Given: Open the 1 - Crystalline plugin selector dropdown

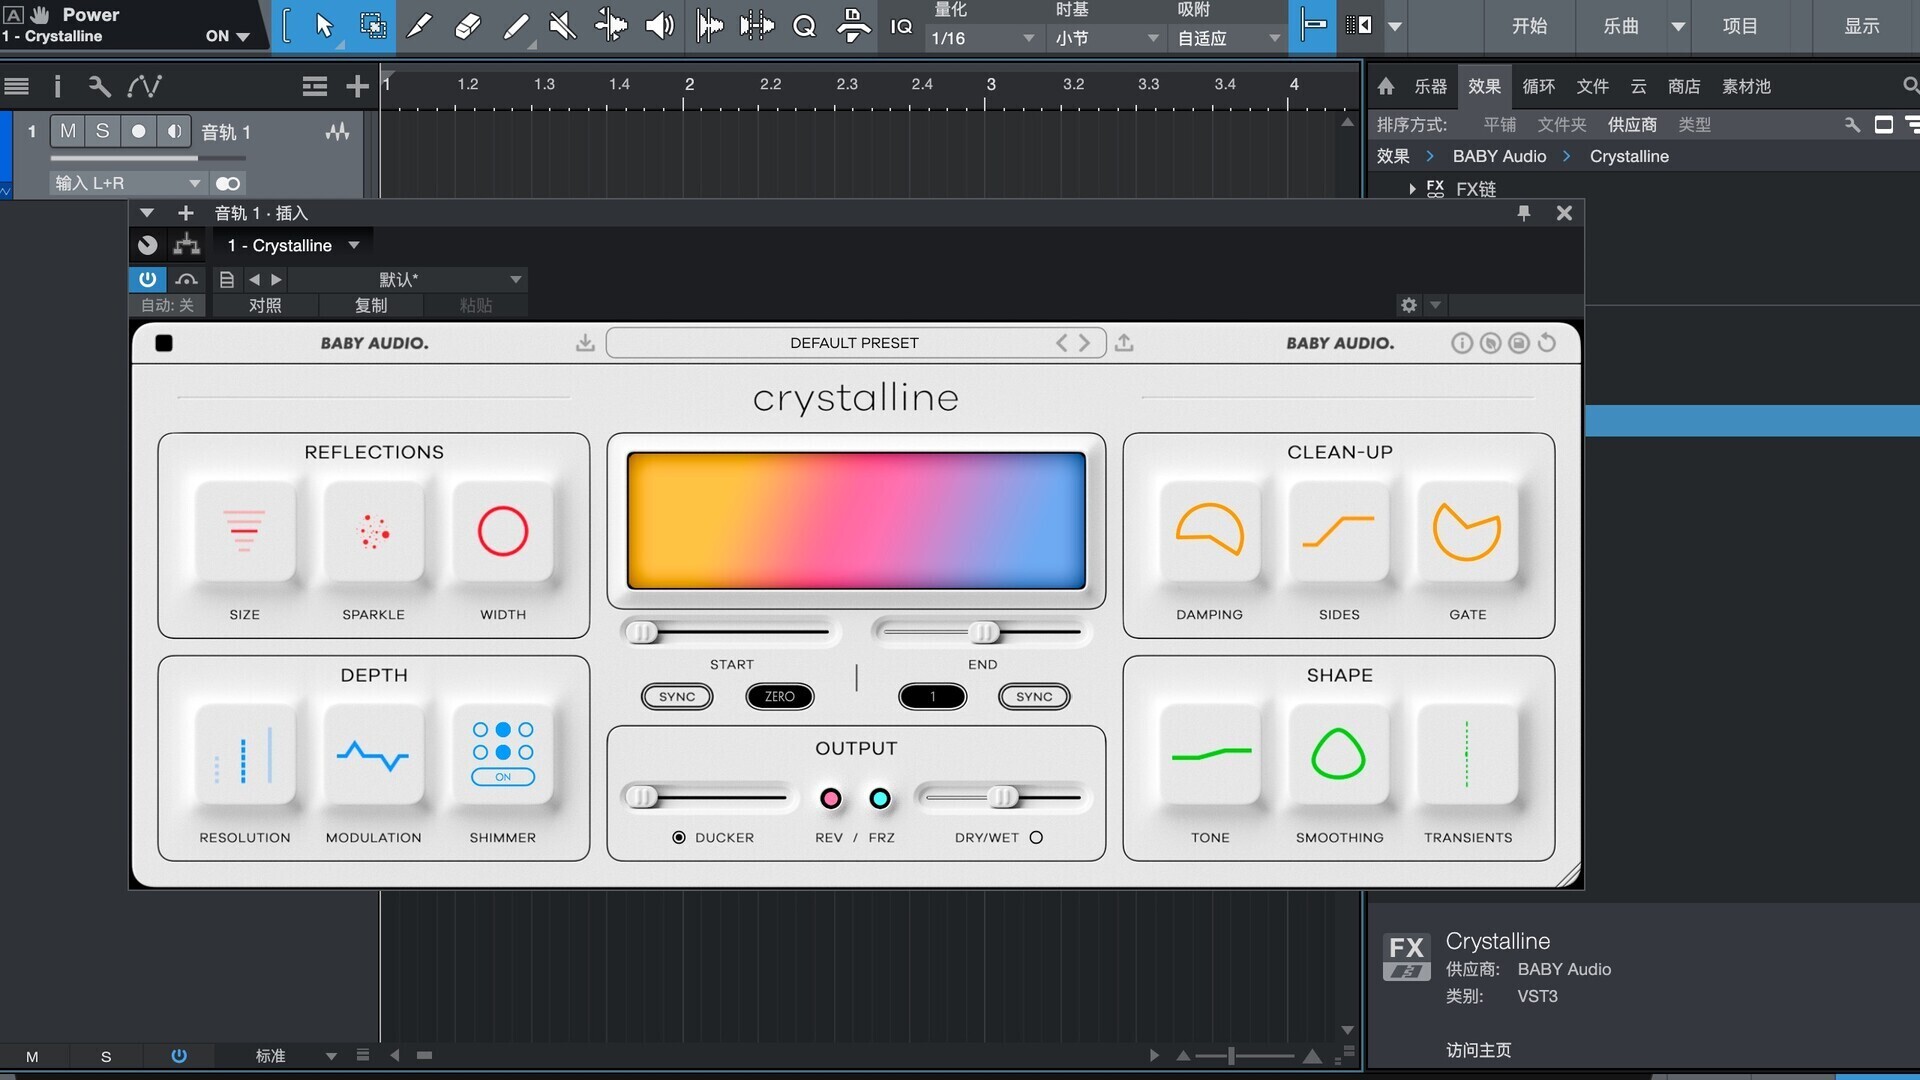Looking at the screenshot, I should [x=292, y=245].
